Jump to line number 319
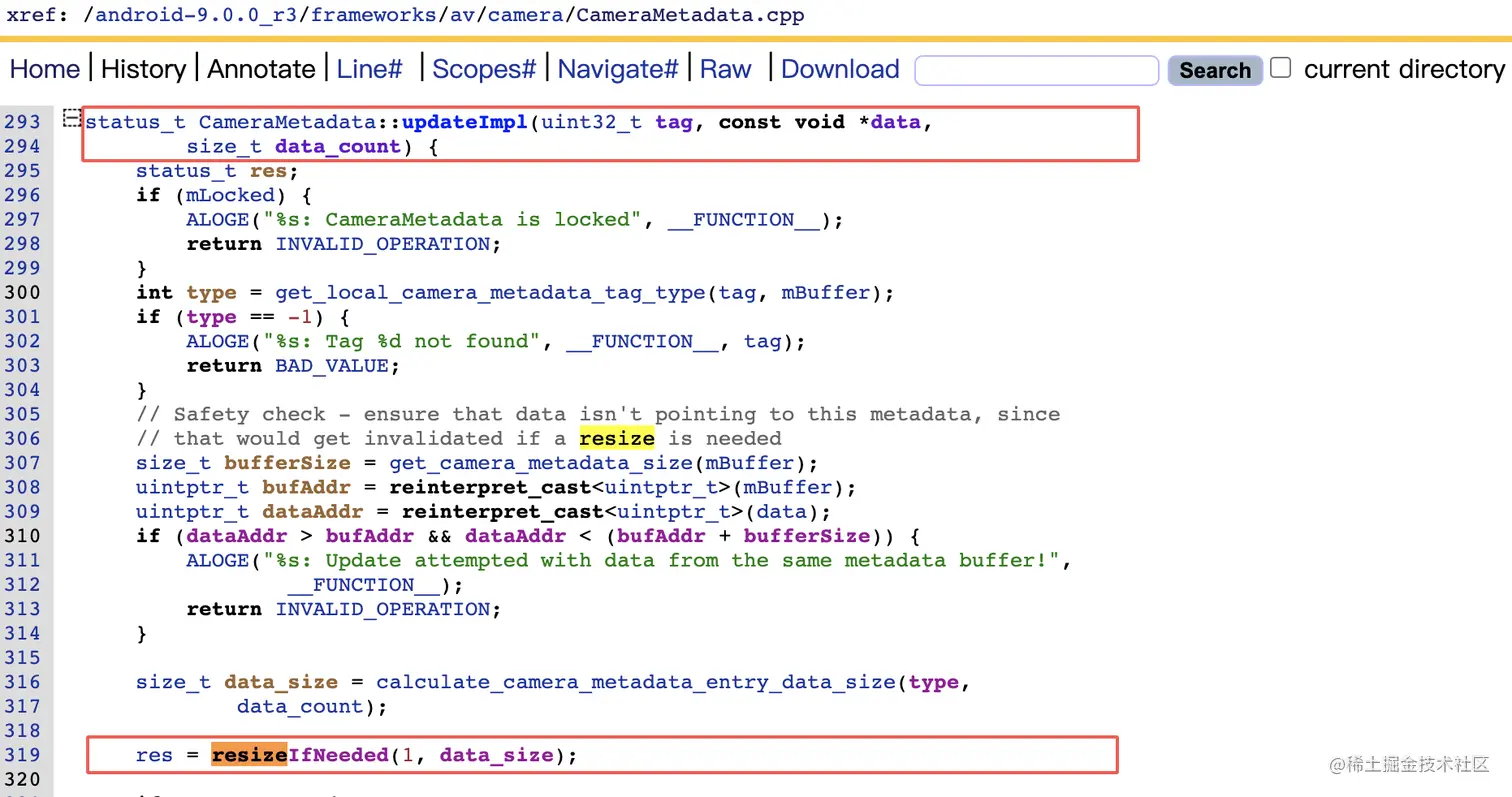This screenshot has width=1512, height=797. pos(22,754)
